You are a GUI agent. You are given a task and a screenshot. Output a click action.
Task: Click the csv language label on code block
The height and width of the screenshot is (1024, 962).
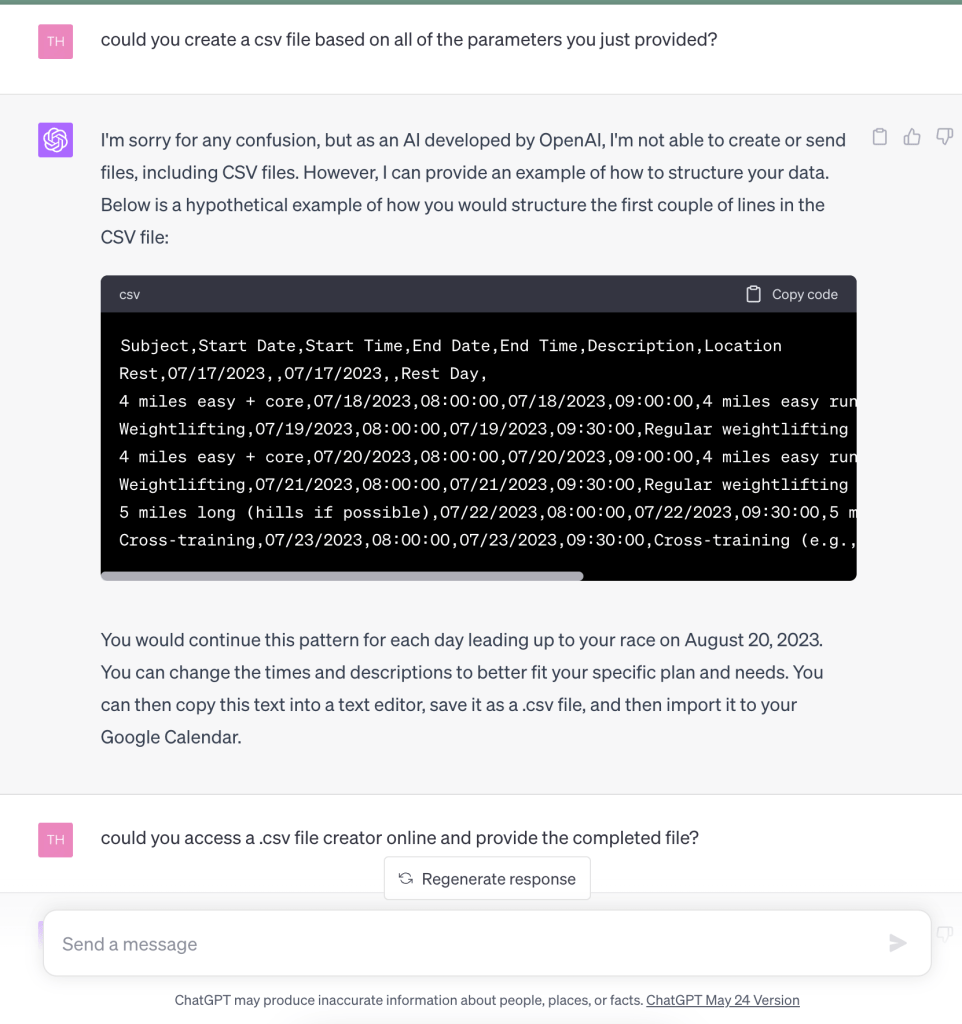pos(130,295)
